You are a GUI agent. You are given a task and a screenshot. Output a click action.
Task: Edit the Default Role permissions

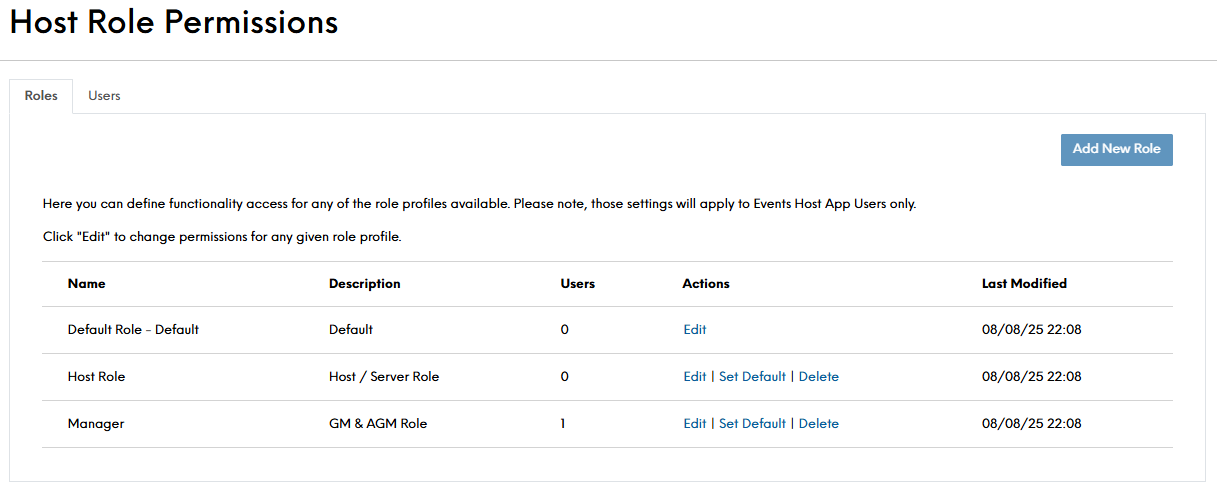(x=694, y=330)
